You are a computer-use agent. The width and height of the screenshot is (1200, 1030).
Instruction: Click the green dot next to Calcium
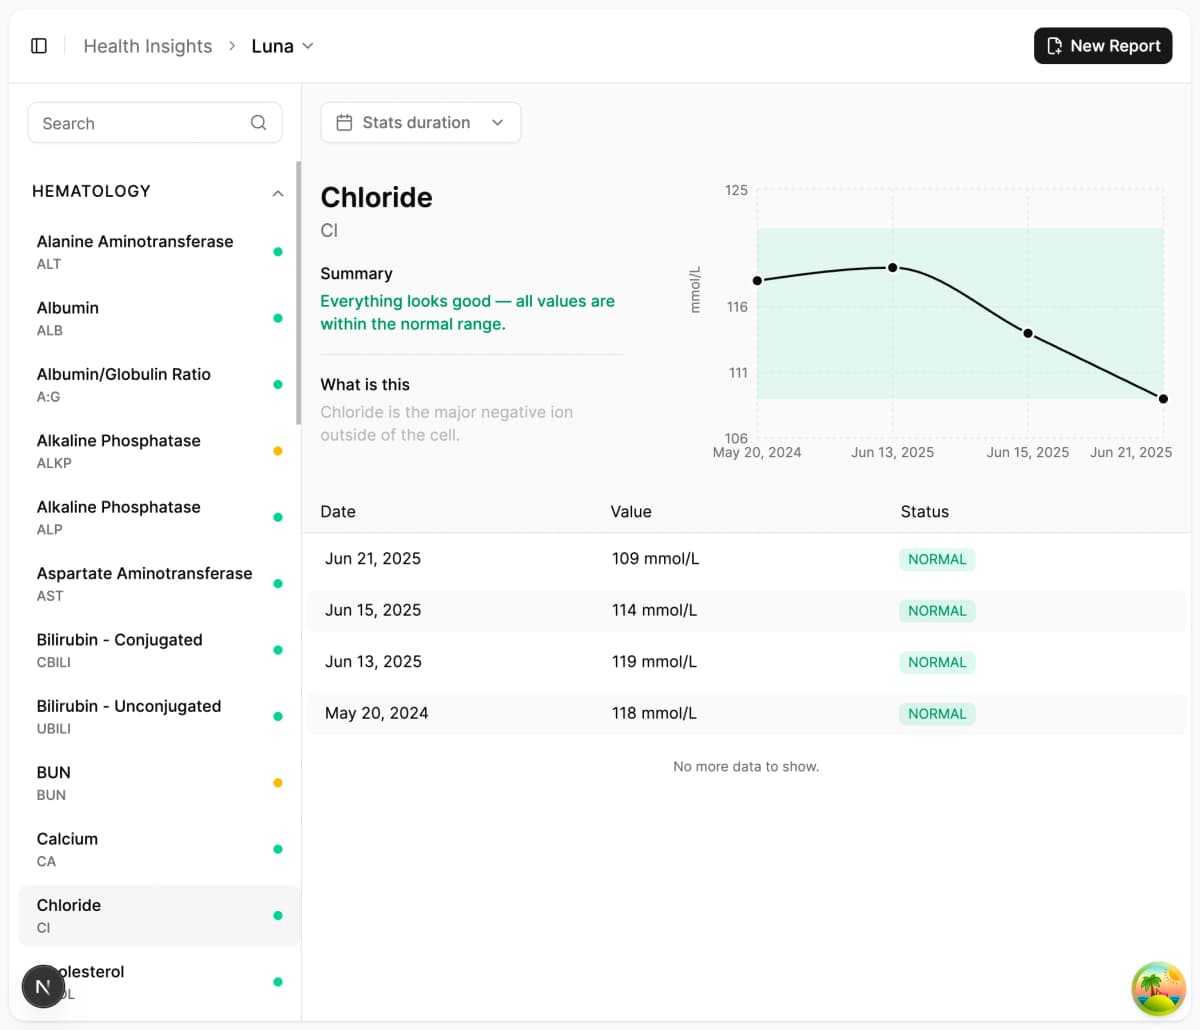(x=277, y=849)
